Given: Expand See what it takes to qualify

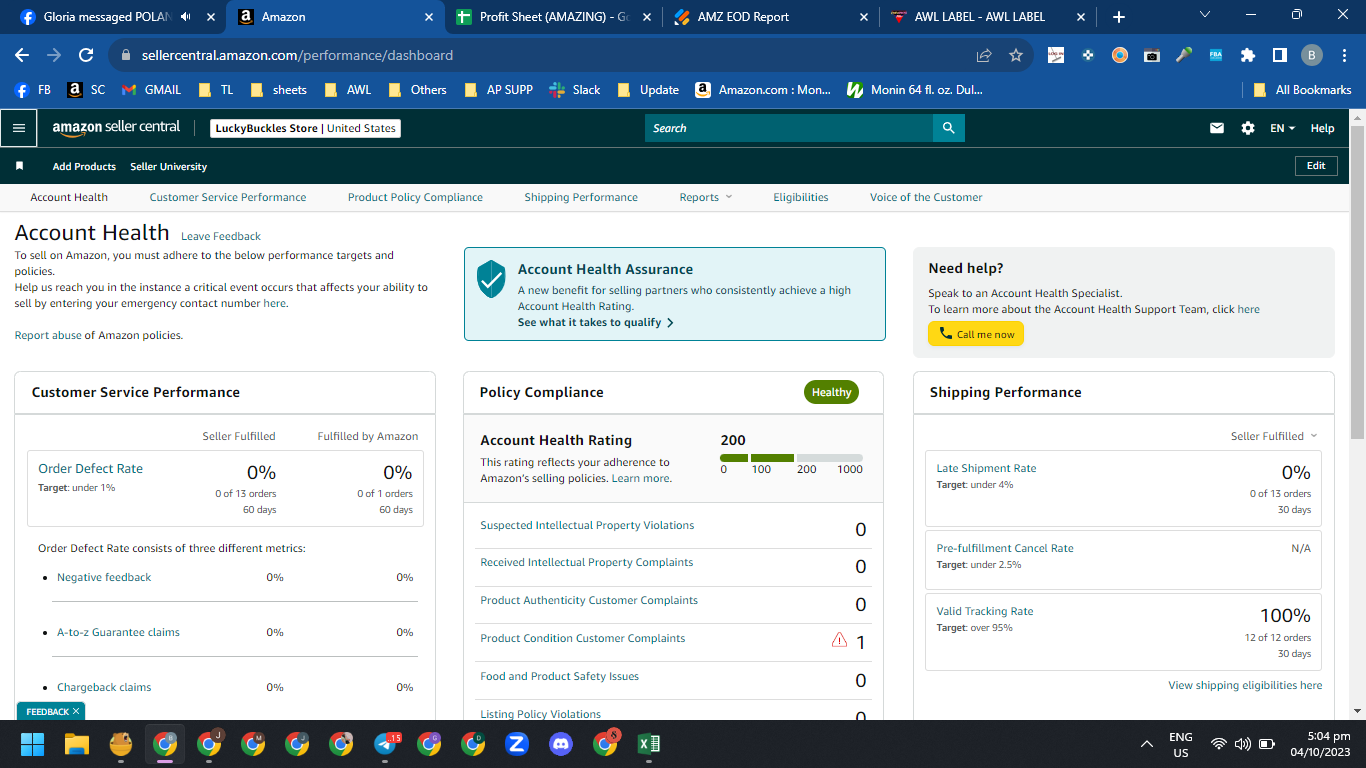Looking at the screenshot, I should [x=596, y=323].
